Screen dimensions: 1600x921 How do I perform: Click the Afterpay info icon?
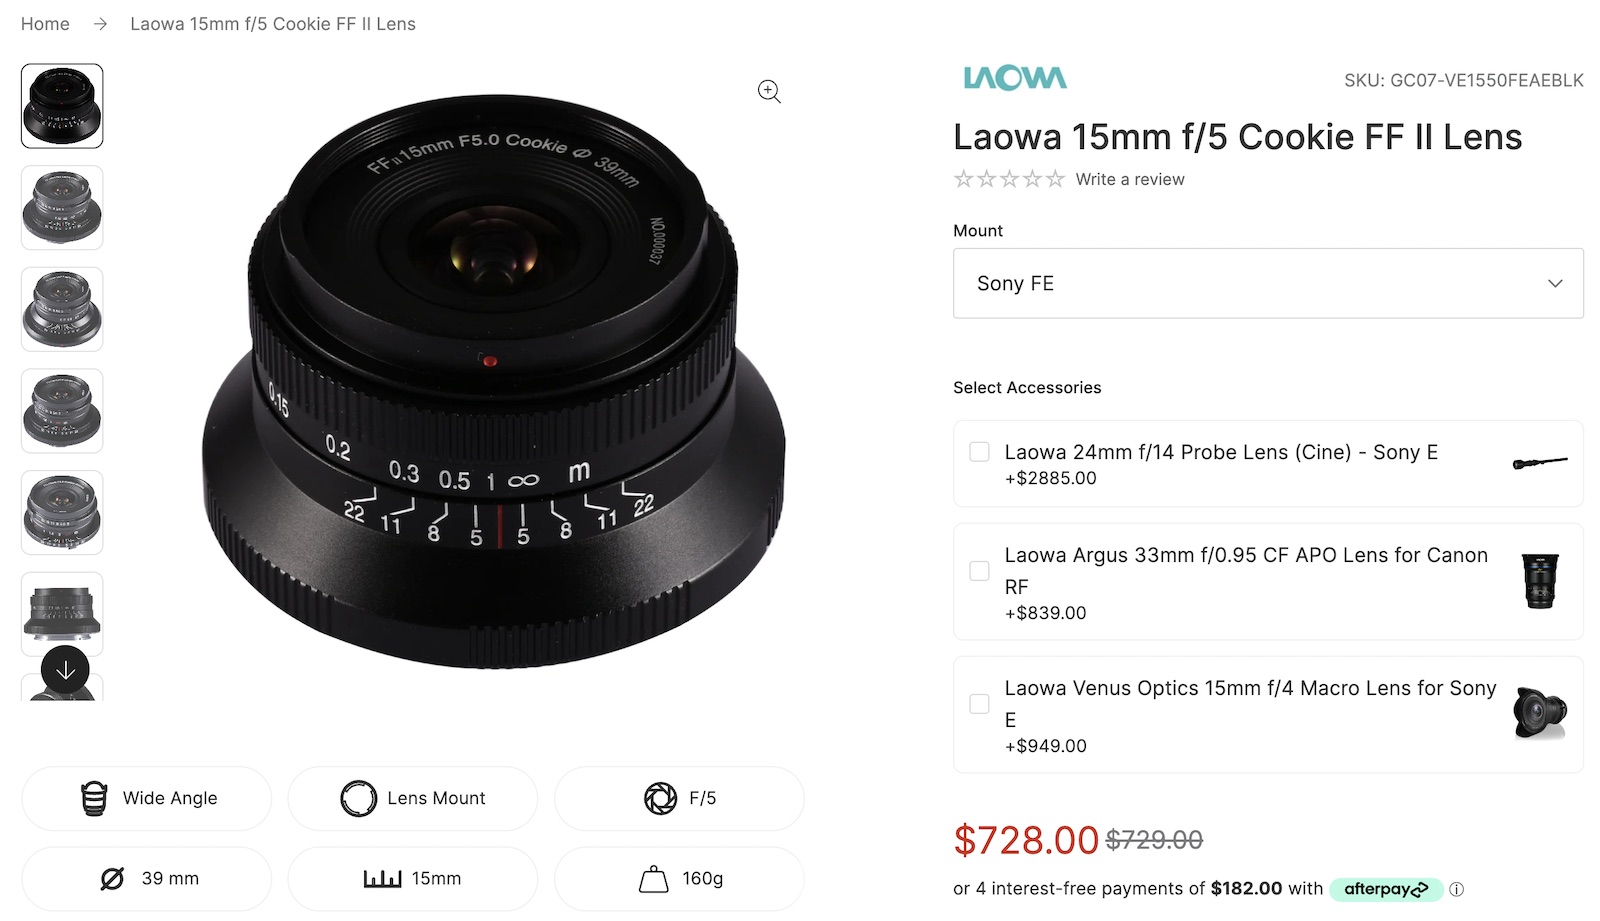tap(1457, 889)
